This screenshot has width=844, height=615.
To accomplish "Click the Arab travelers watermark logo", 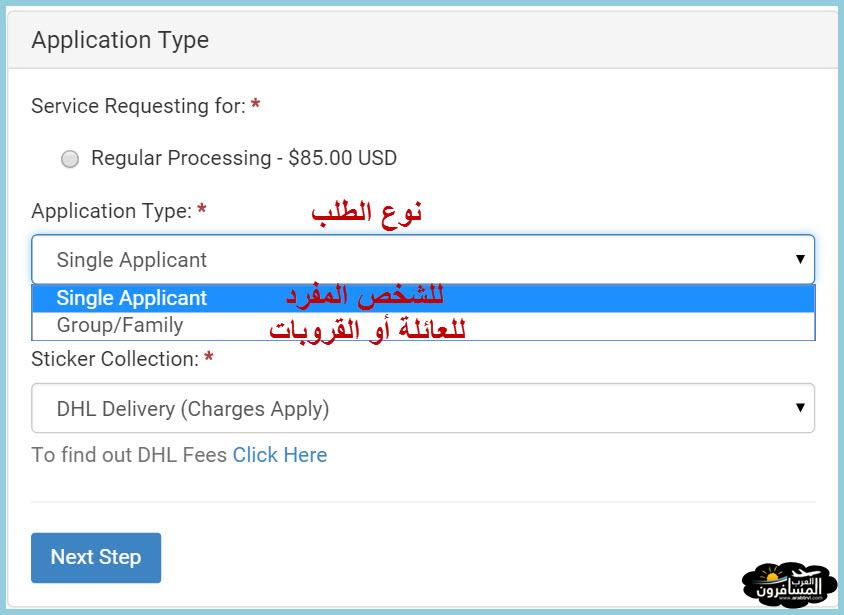I will point(789,585).
